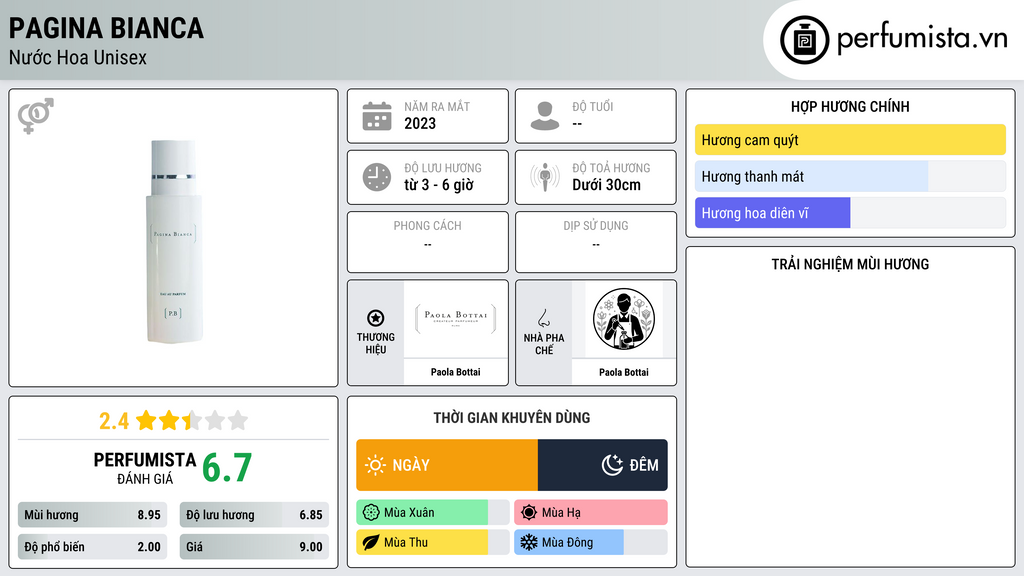Click the star badge icon above Thương hiệu
1024x576 pixels.
[x=376, y=318]
